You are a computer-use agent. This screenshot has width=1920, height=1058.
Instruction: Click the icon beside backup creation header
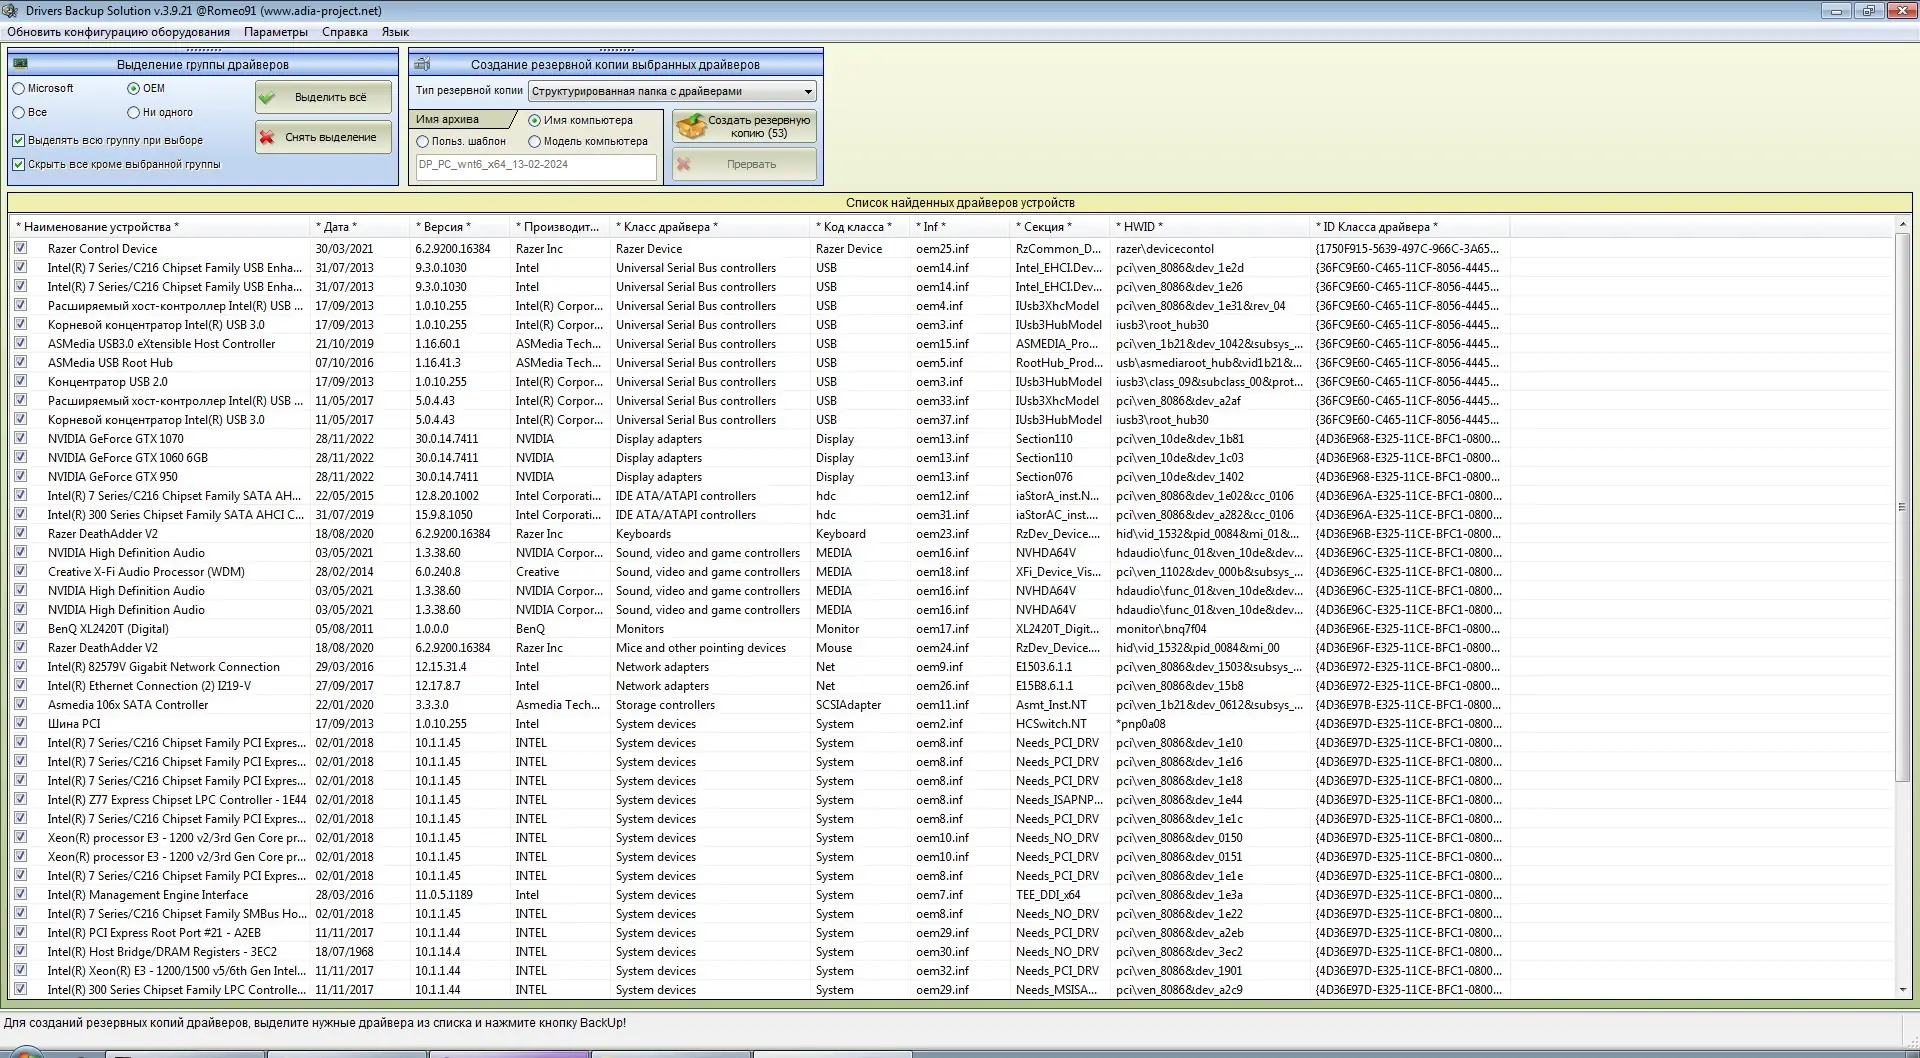[x=422, y=64]
